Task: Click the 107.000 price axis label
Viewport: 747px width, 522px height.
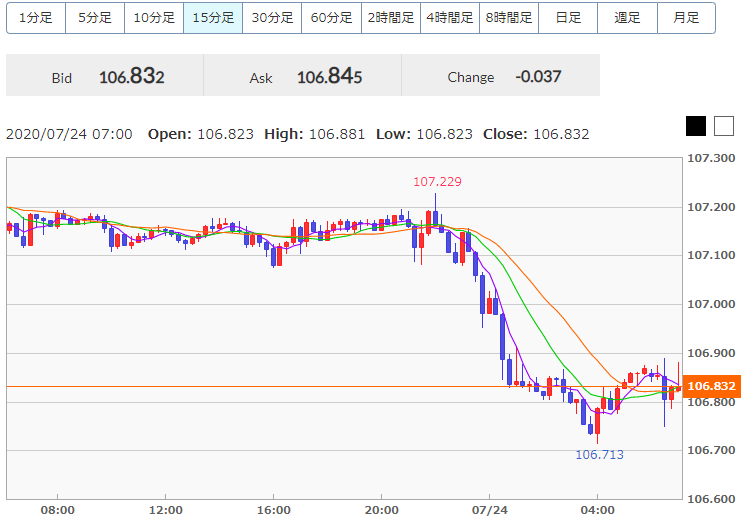Action: coord(711,304)
